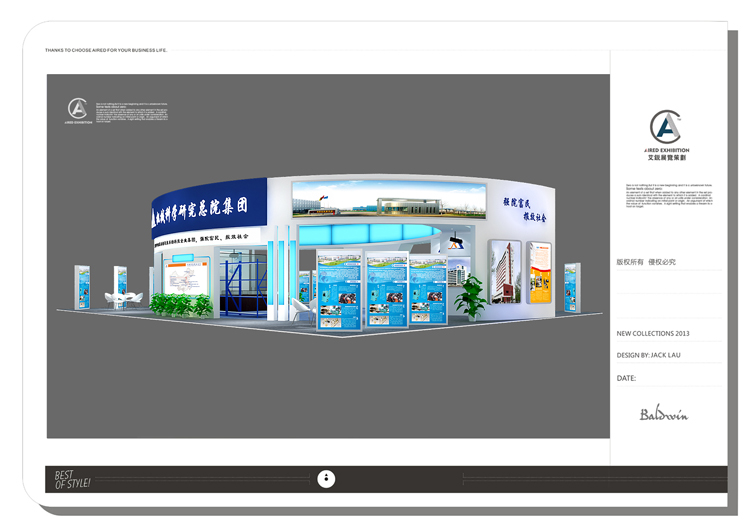Click the 版权所有 侵权必究 copyright text

(x=646, y=262)
